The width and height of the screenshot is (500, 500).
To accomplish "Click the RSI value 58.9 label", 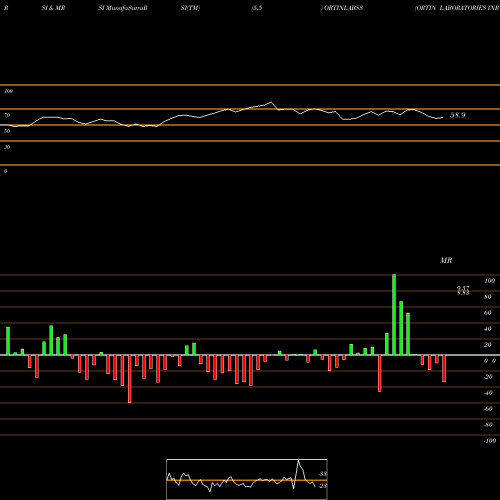I will click(457, 115).
